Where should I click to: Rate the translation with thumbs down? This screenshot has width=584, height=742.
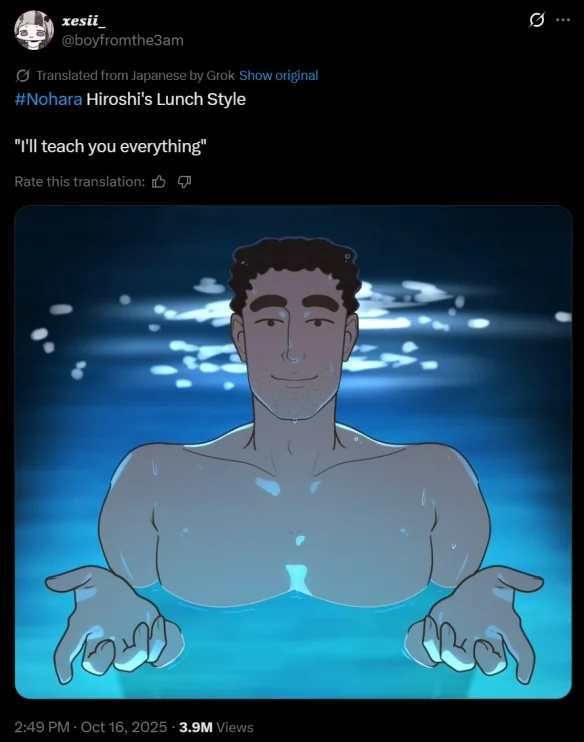pos(185,182)
